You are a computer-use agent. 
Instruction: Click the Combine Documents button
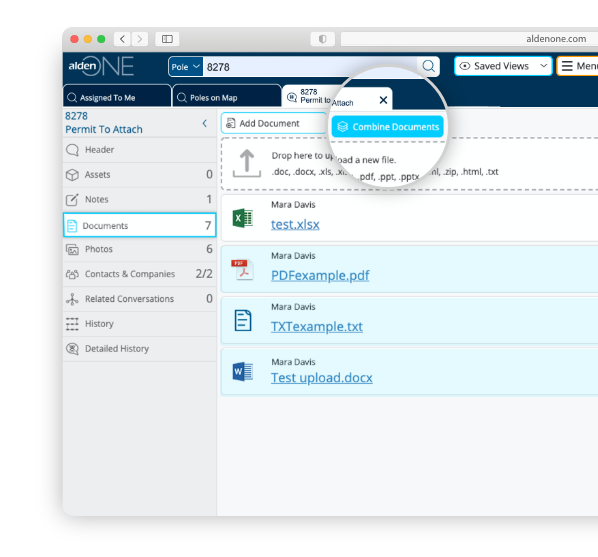point(387,127)
